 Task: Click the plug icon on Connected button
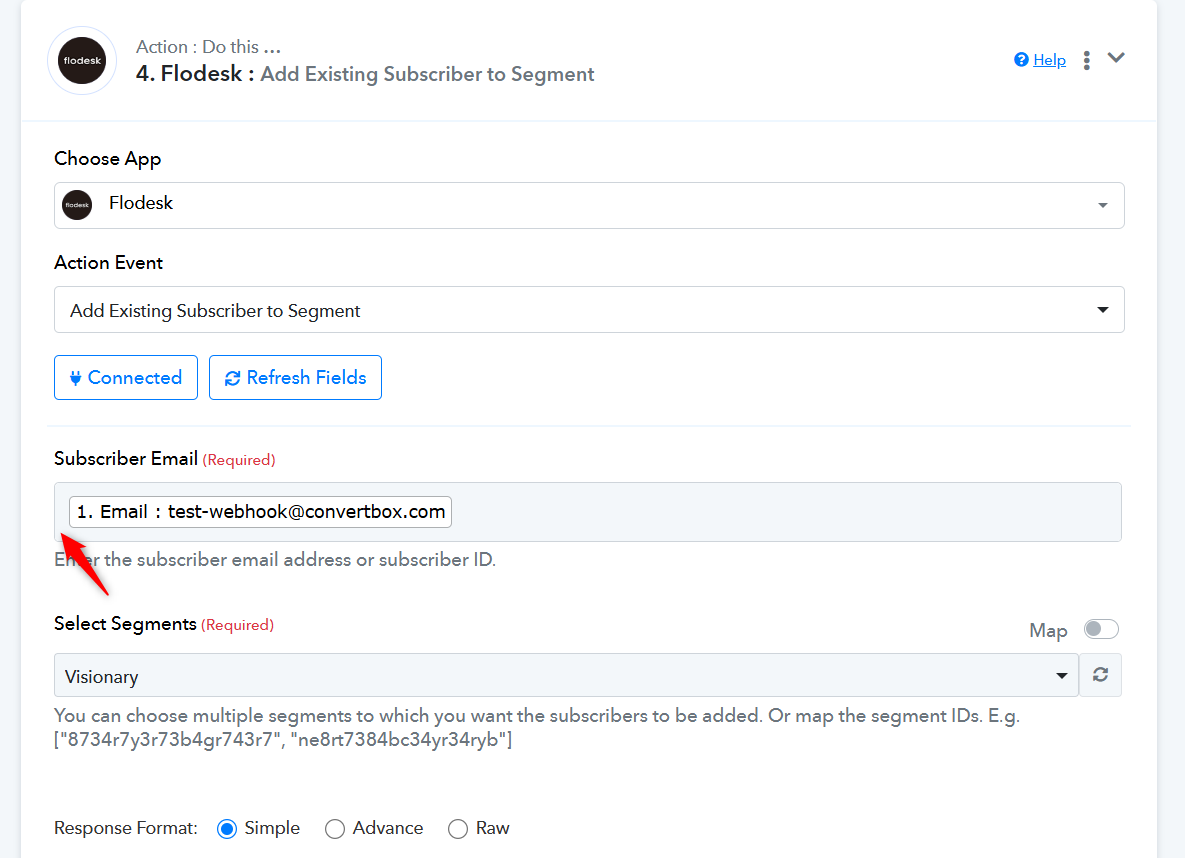point(75,378)
